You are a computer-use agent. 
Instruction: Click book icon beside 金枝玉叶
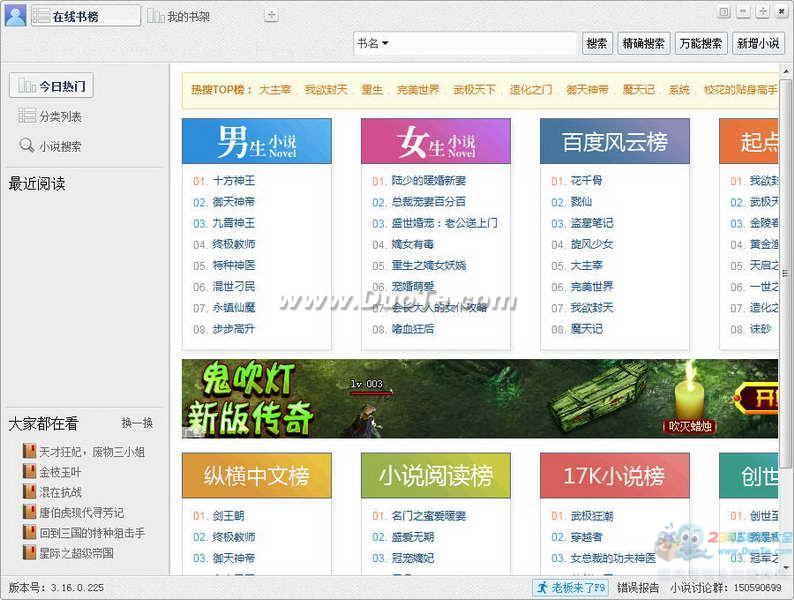tap(29, 472)
